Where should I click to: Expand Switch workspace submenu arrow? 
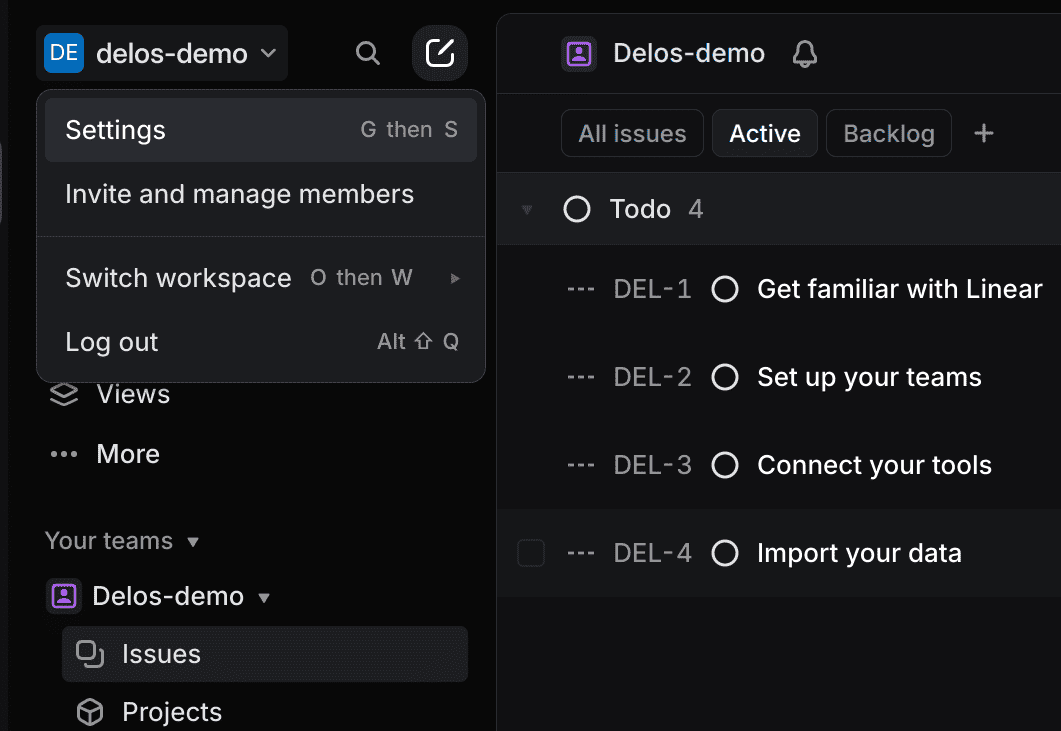click(x=455, y=278)
